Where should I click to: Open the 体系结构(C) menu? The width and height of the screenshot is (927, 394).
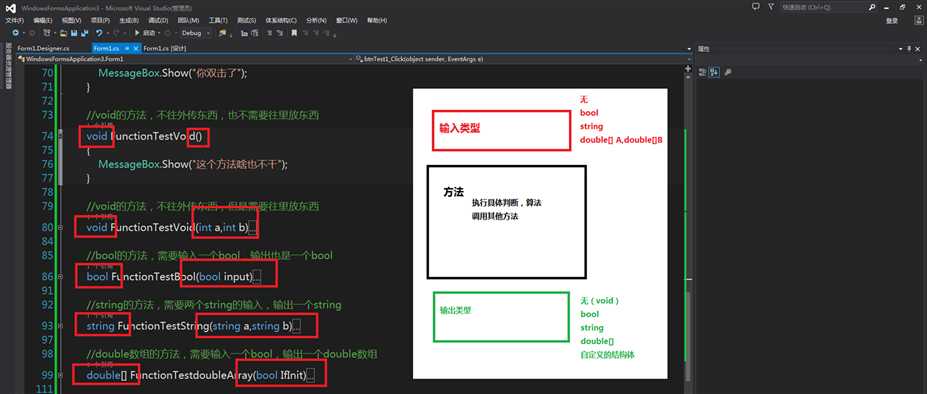[281, 20]
